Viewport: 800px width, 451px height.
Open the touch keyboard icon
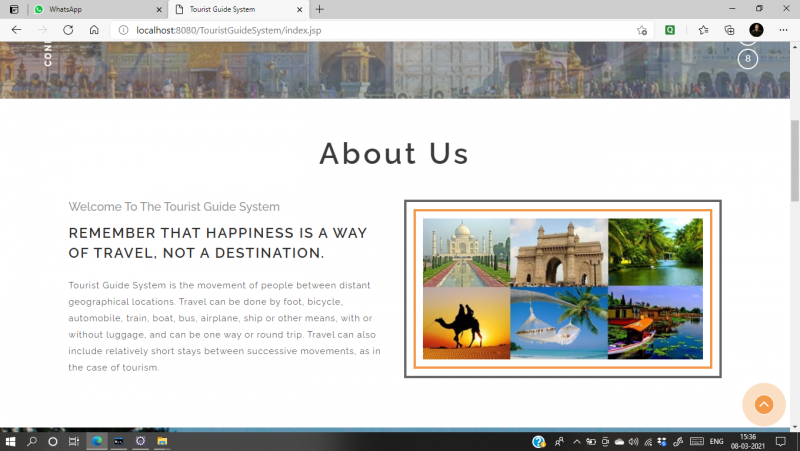[696, 441]
